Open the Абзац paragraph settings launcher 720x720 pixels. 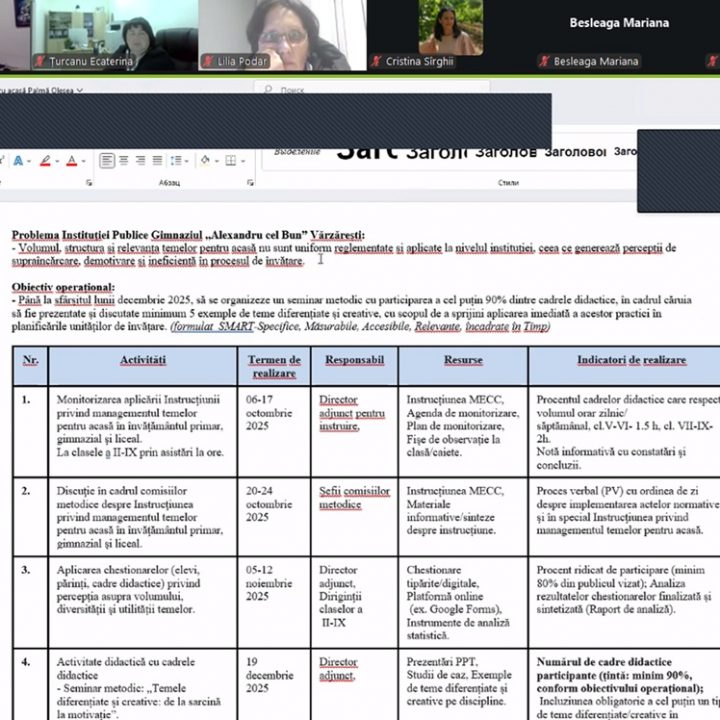click(x=247, y=184)
